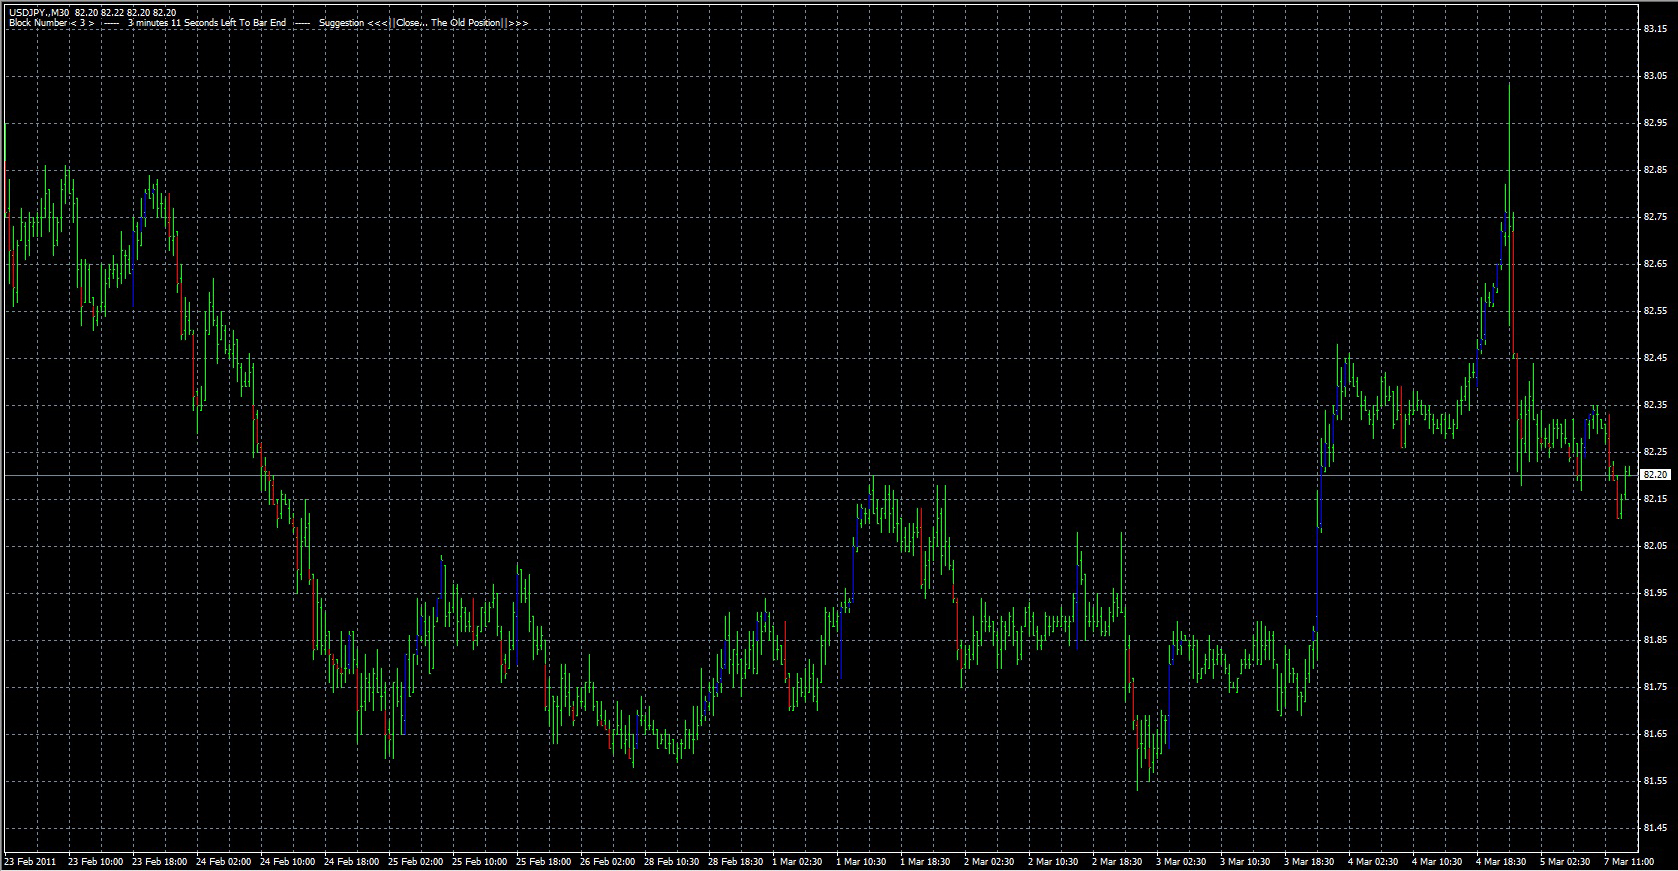
Task: Click the USDJPY,M30 chart title text
Action: pos(38,12)
